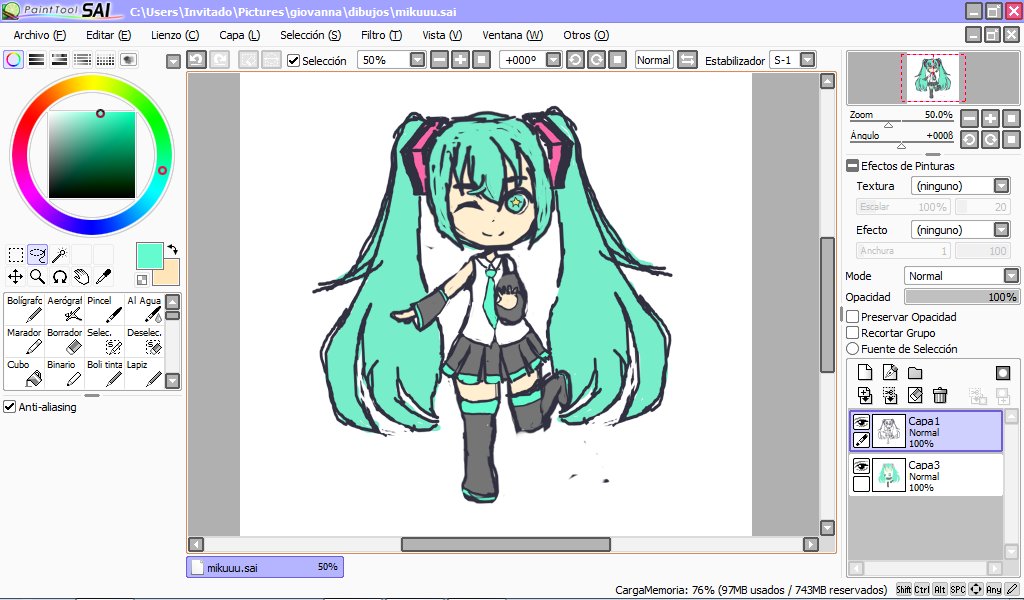Select Fuente de Selección radio option

click(x=852, y=349)
